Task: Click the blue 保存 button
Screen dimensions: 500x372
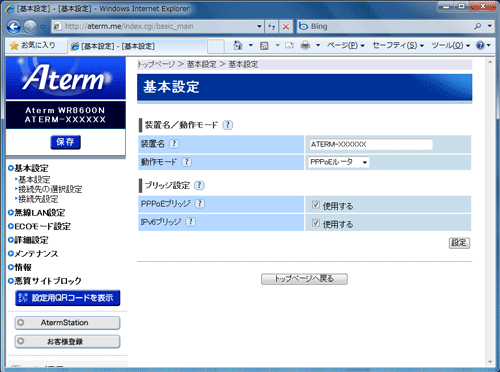Action: pos(65,142)
